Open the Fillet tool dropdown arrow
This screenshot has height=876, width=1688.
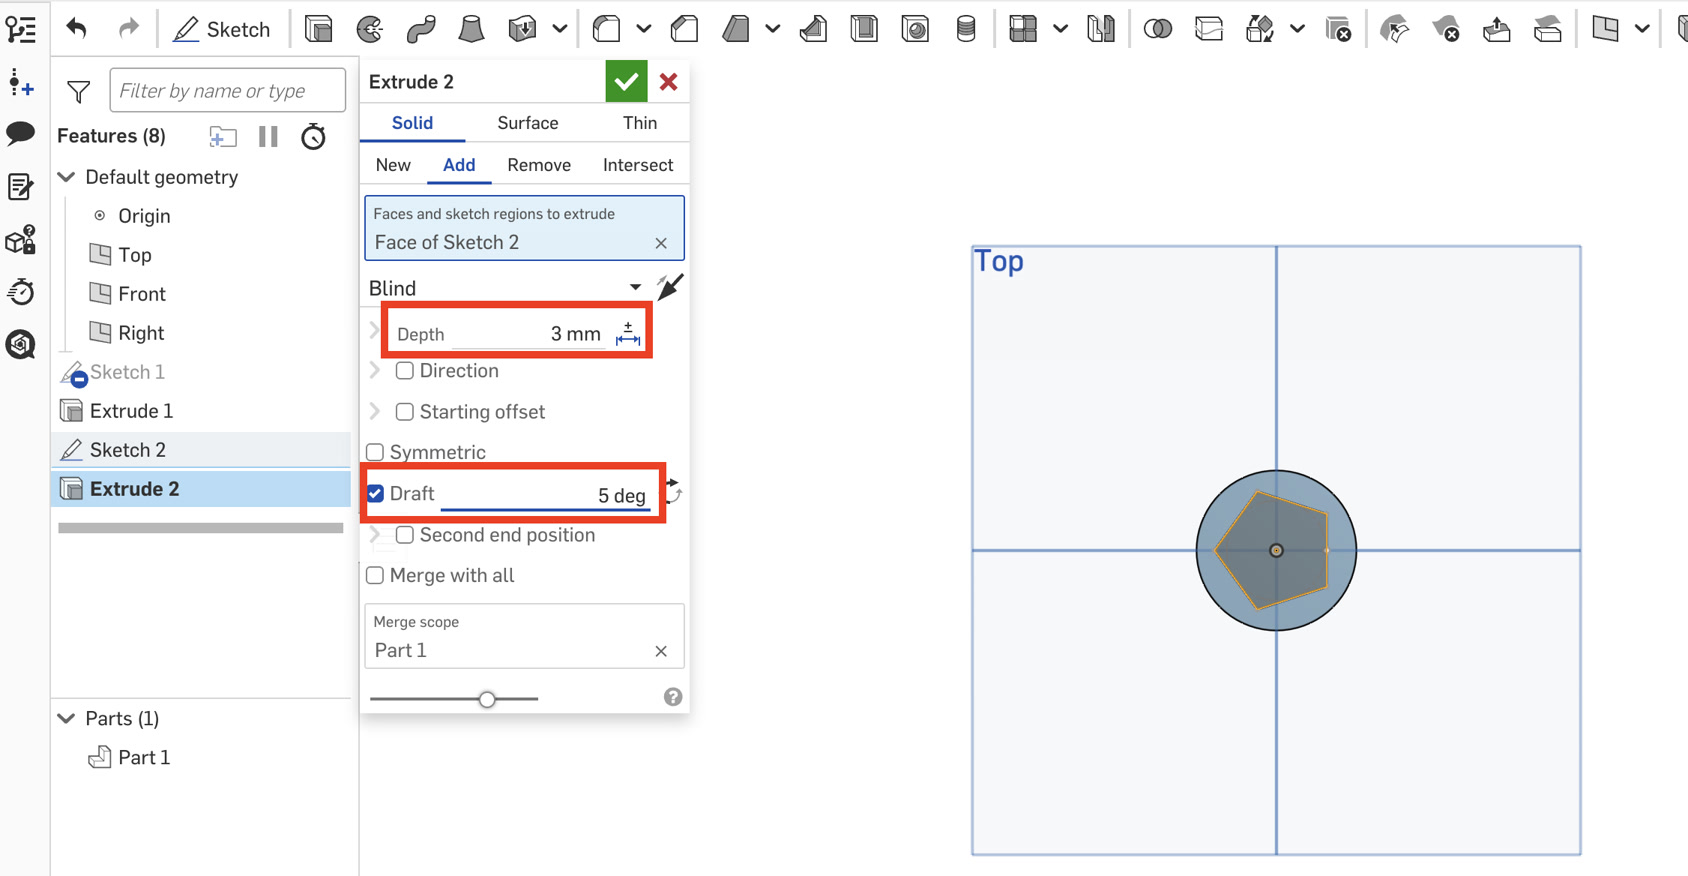[643, 29]
